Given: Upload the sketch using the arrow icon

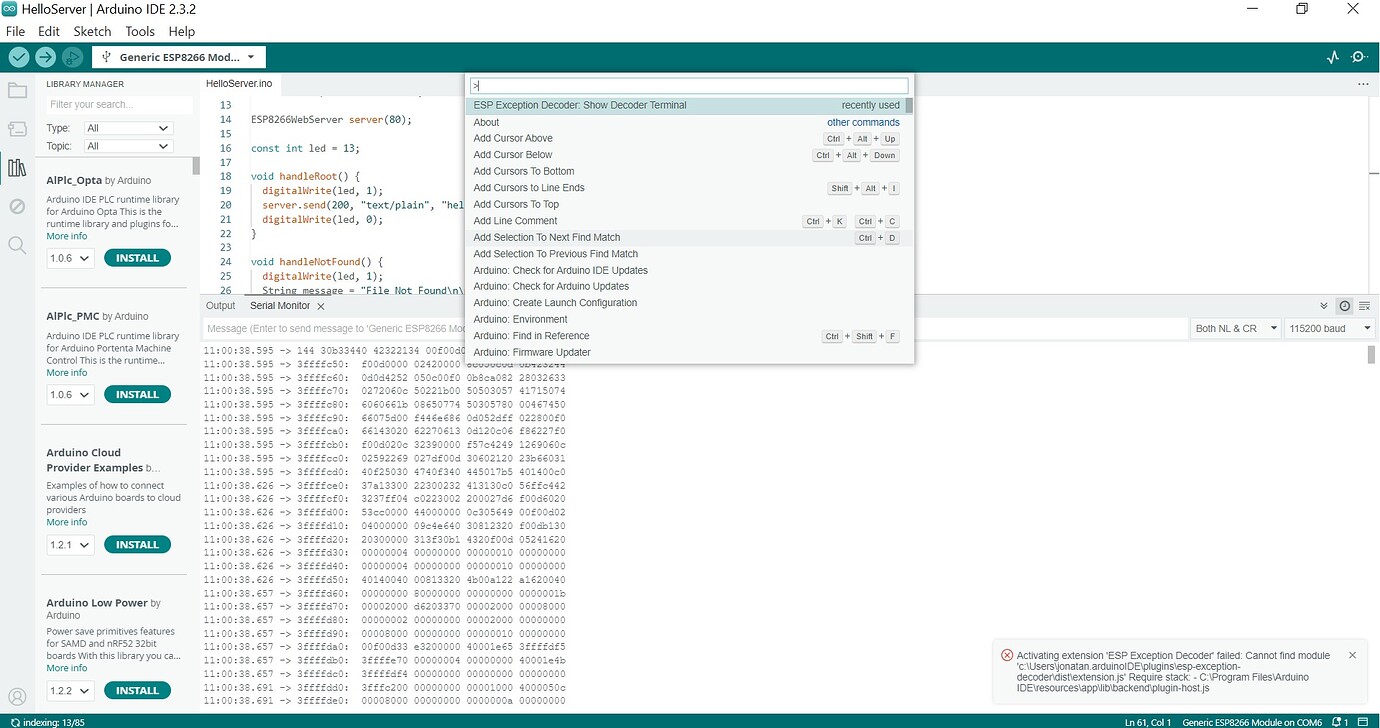Looking at the screenshot, I should (44, 57).
